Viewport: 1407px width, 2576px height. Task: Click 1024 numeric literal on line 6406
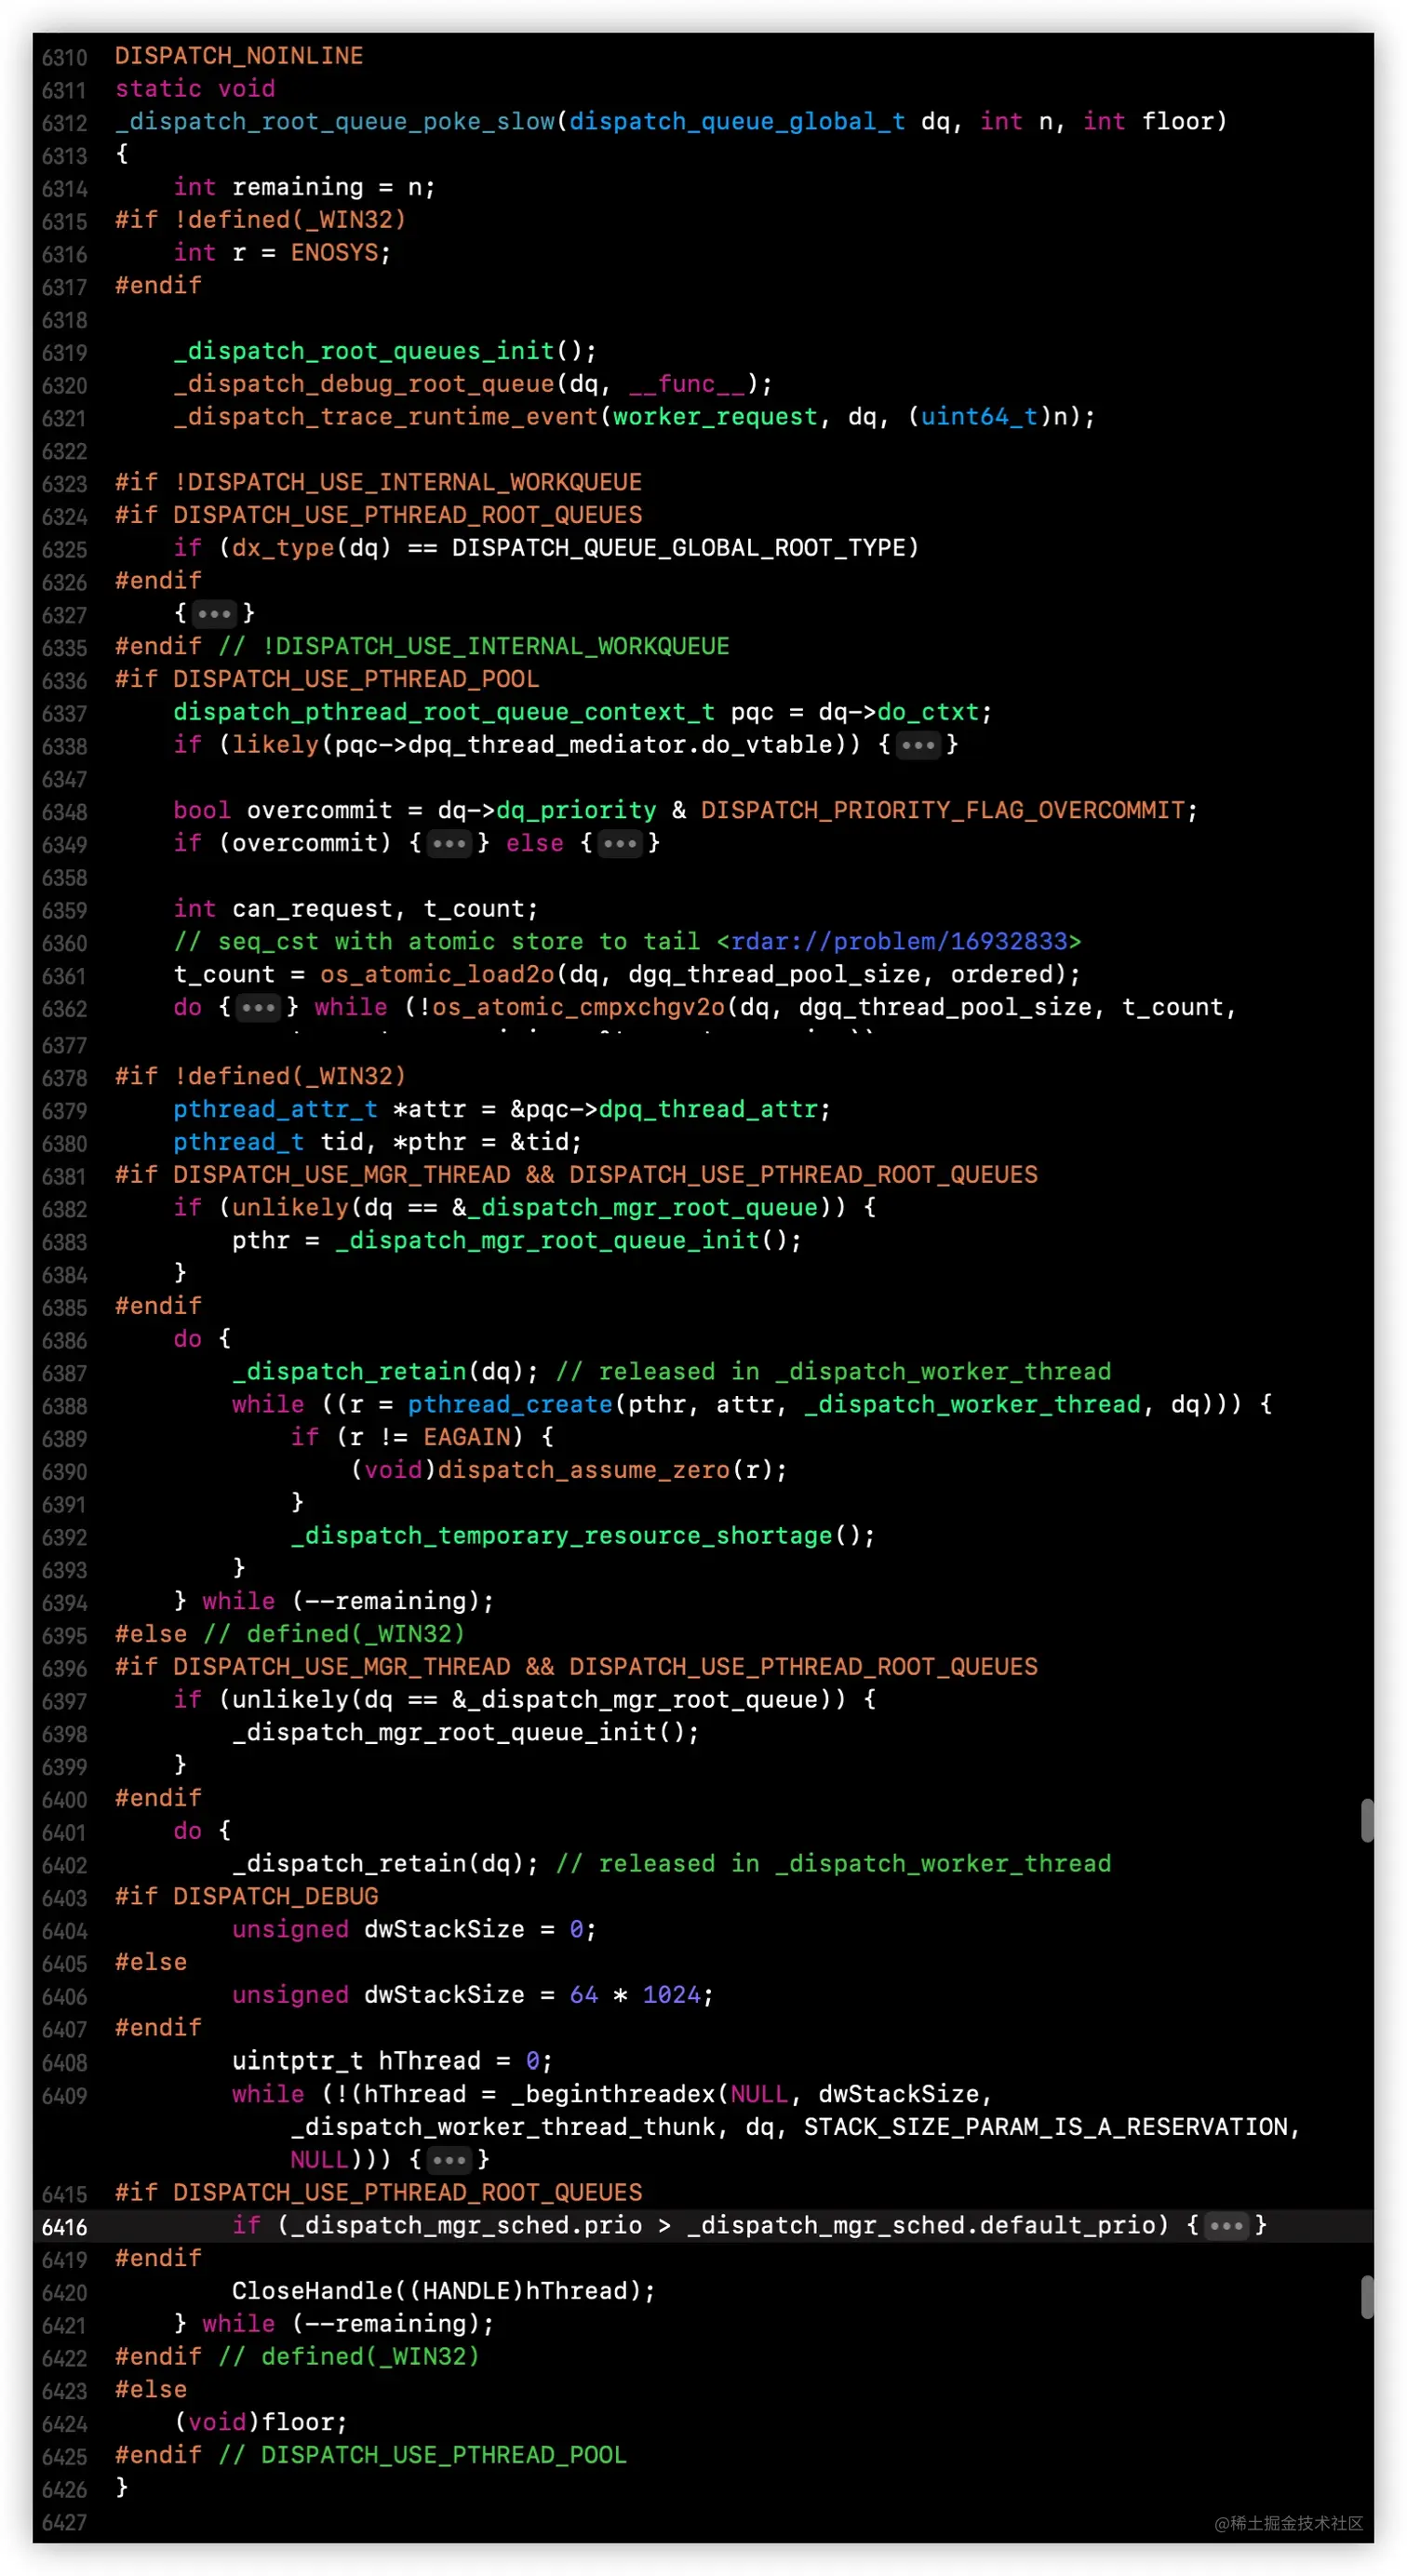tap(671, 1995)
